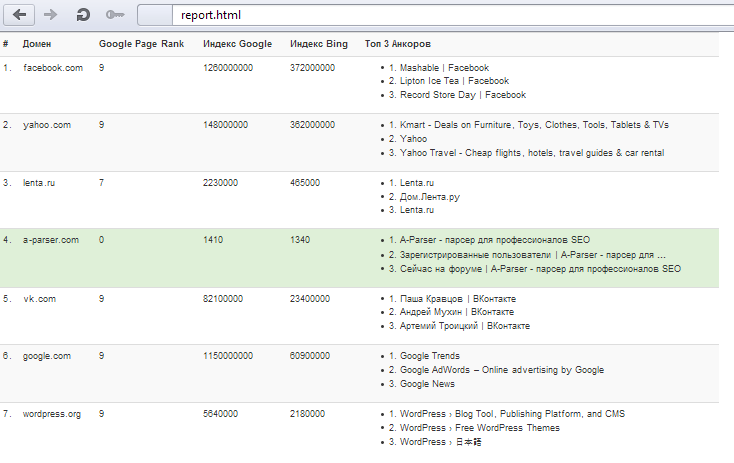
Task: Select the lenta.ru domain cell
Action: 39,183
